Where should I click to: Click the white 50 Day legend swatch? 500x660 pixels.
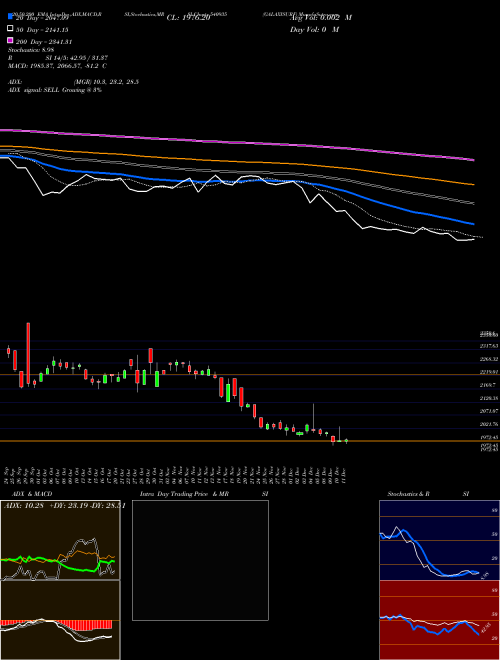(x=10, y=29)
